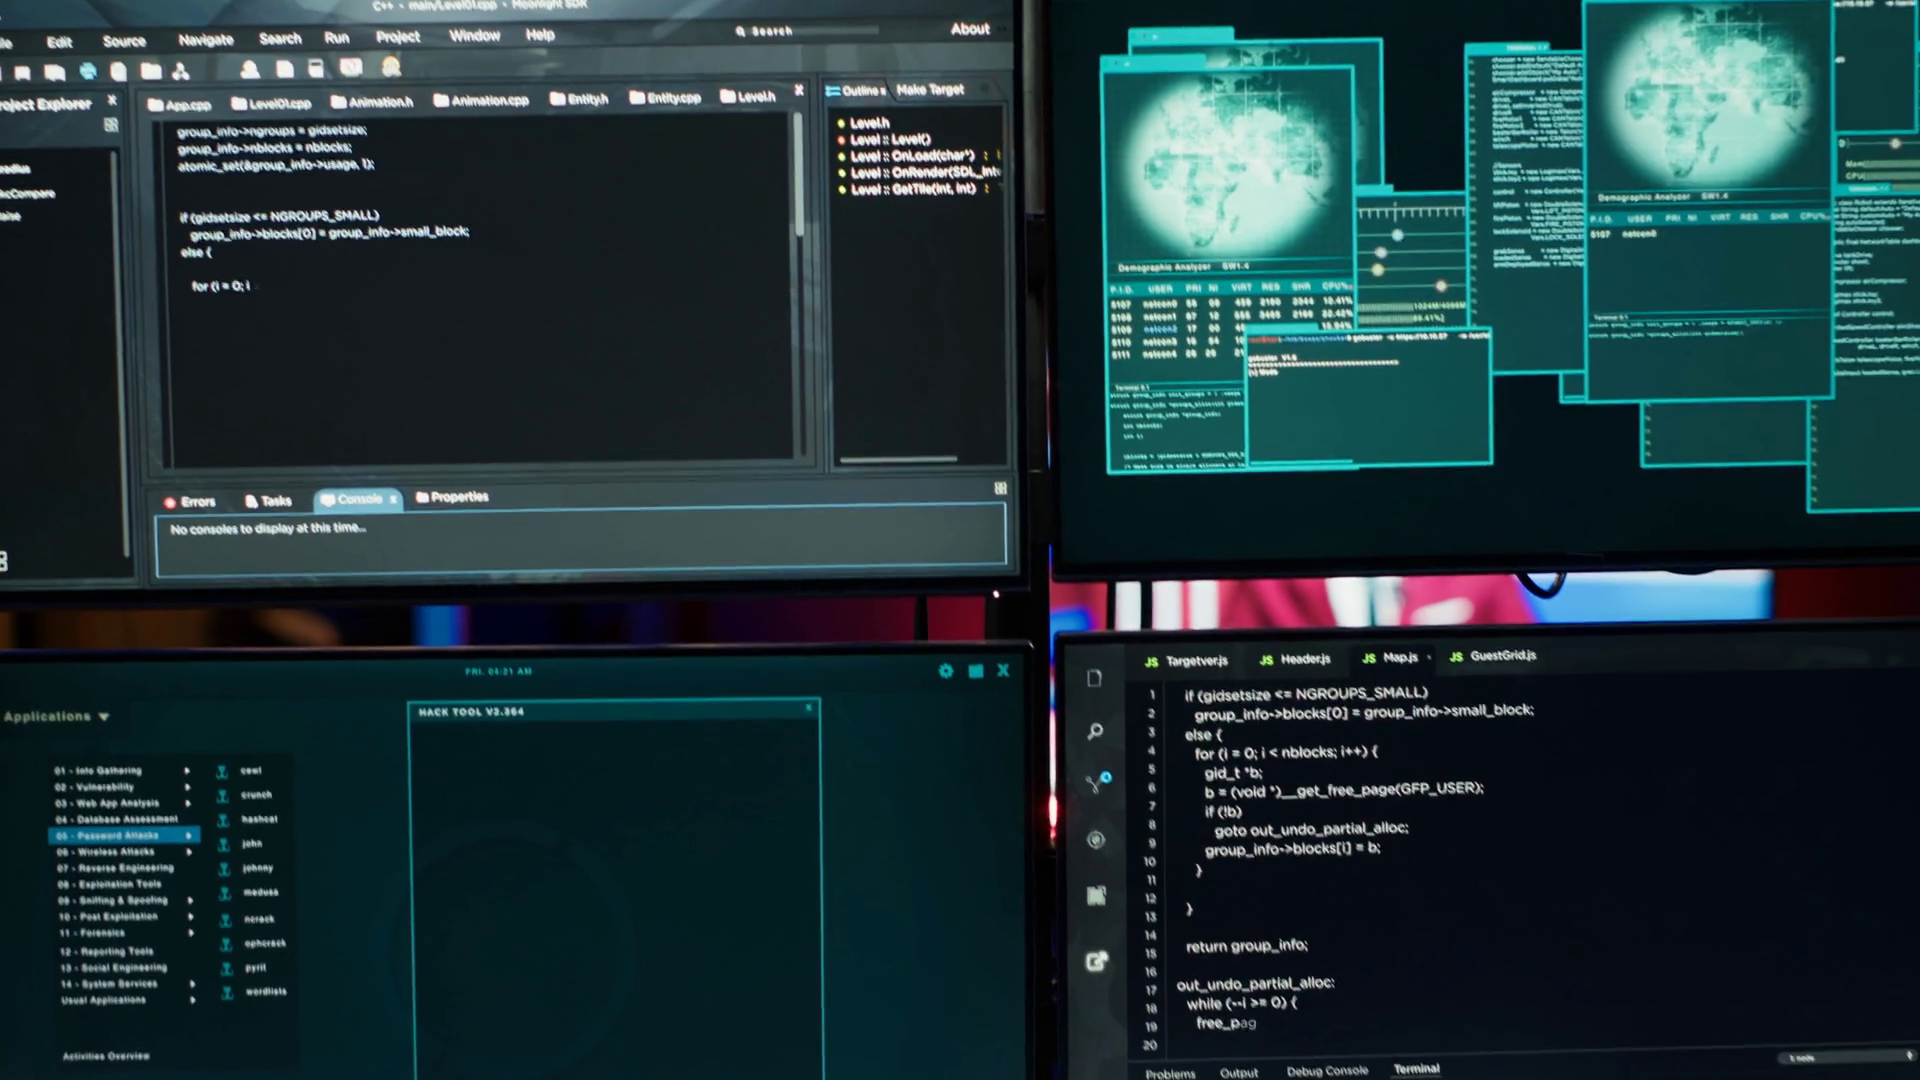The width and height of the screenshot is (1920, 1080).
Task: Click the new file icon in editor sidebar
Action: 1094,679
